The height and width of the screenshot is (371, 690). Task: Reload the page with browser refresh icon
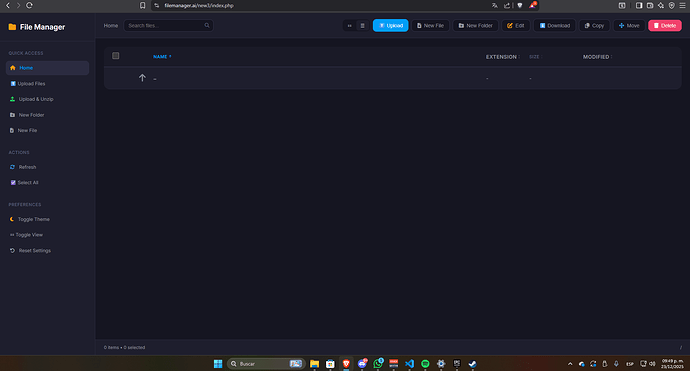29,5
